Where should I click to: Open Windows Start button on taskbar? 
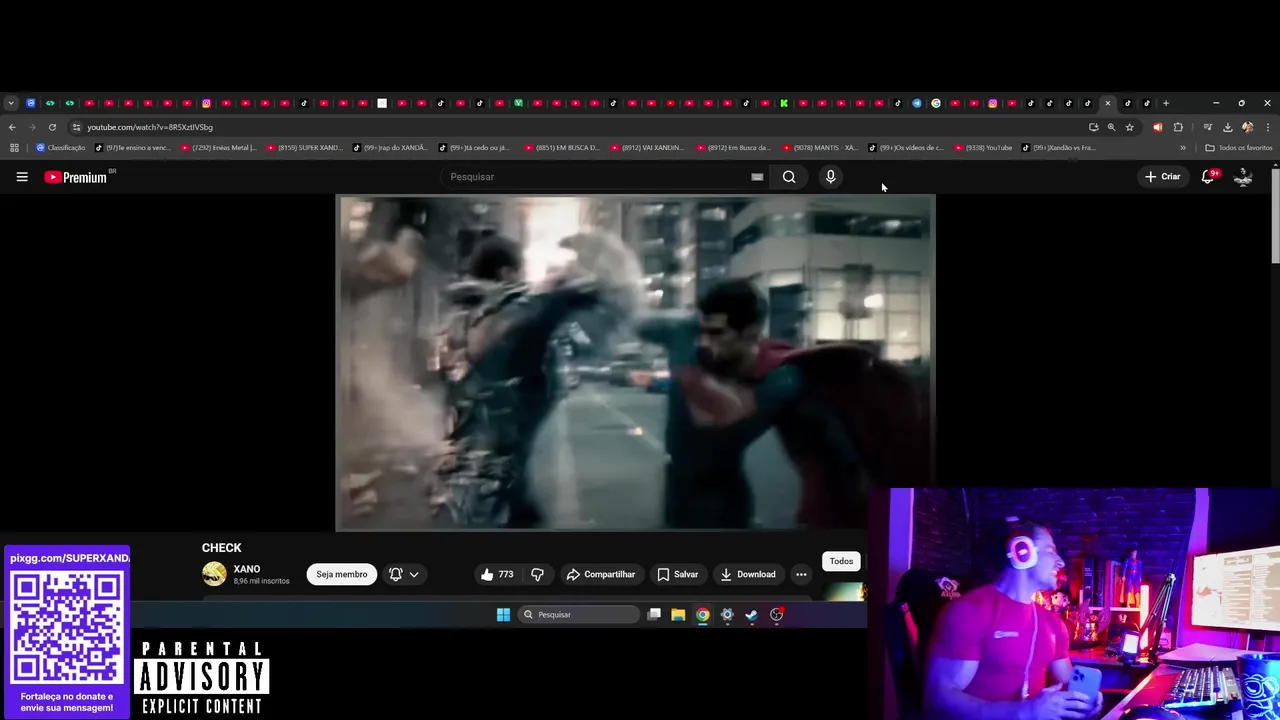click(x=503, y=614)
